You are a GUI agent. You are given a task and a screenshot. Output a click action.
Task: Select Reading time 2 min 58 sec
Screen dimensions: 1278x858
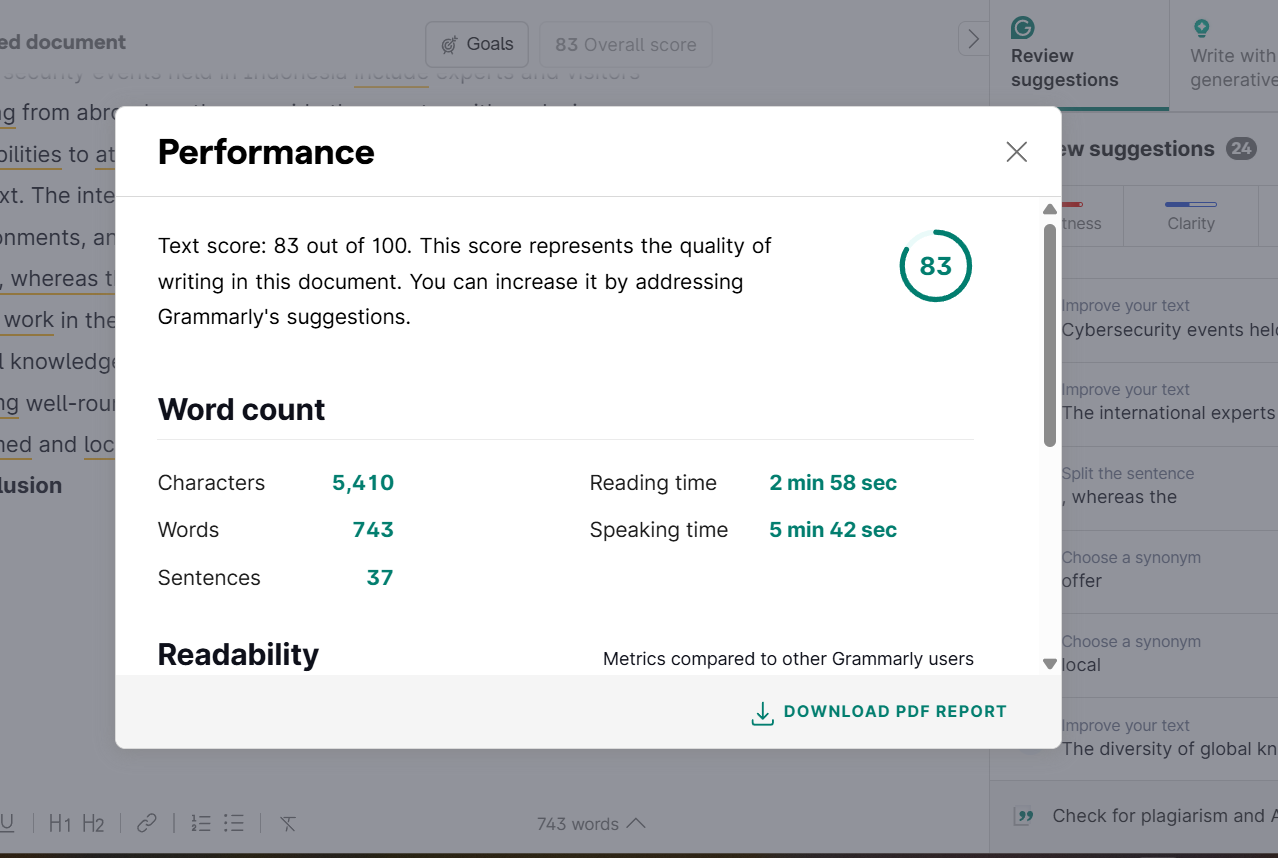pos(833,483)
